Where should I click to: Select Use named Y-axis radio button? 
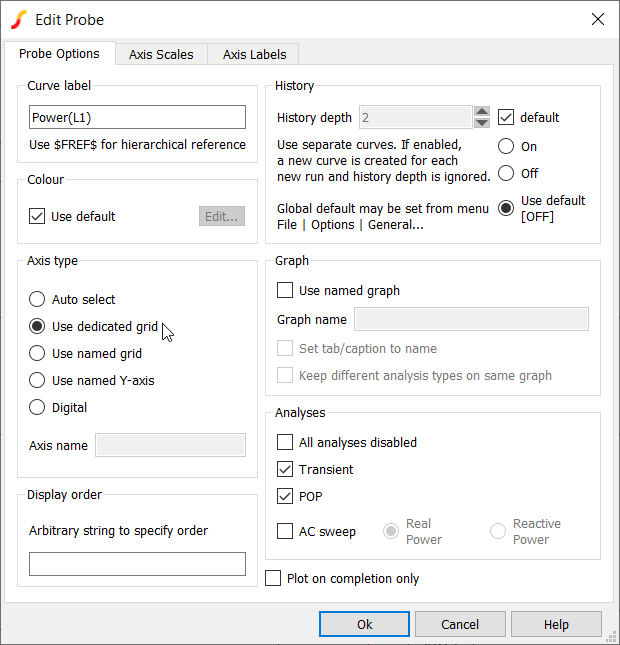38,380
